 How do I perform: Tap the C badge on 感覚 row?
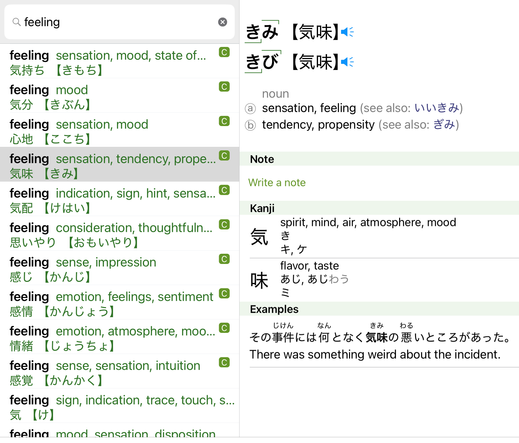click(224, 362)
